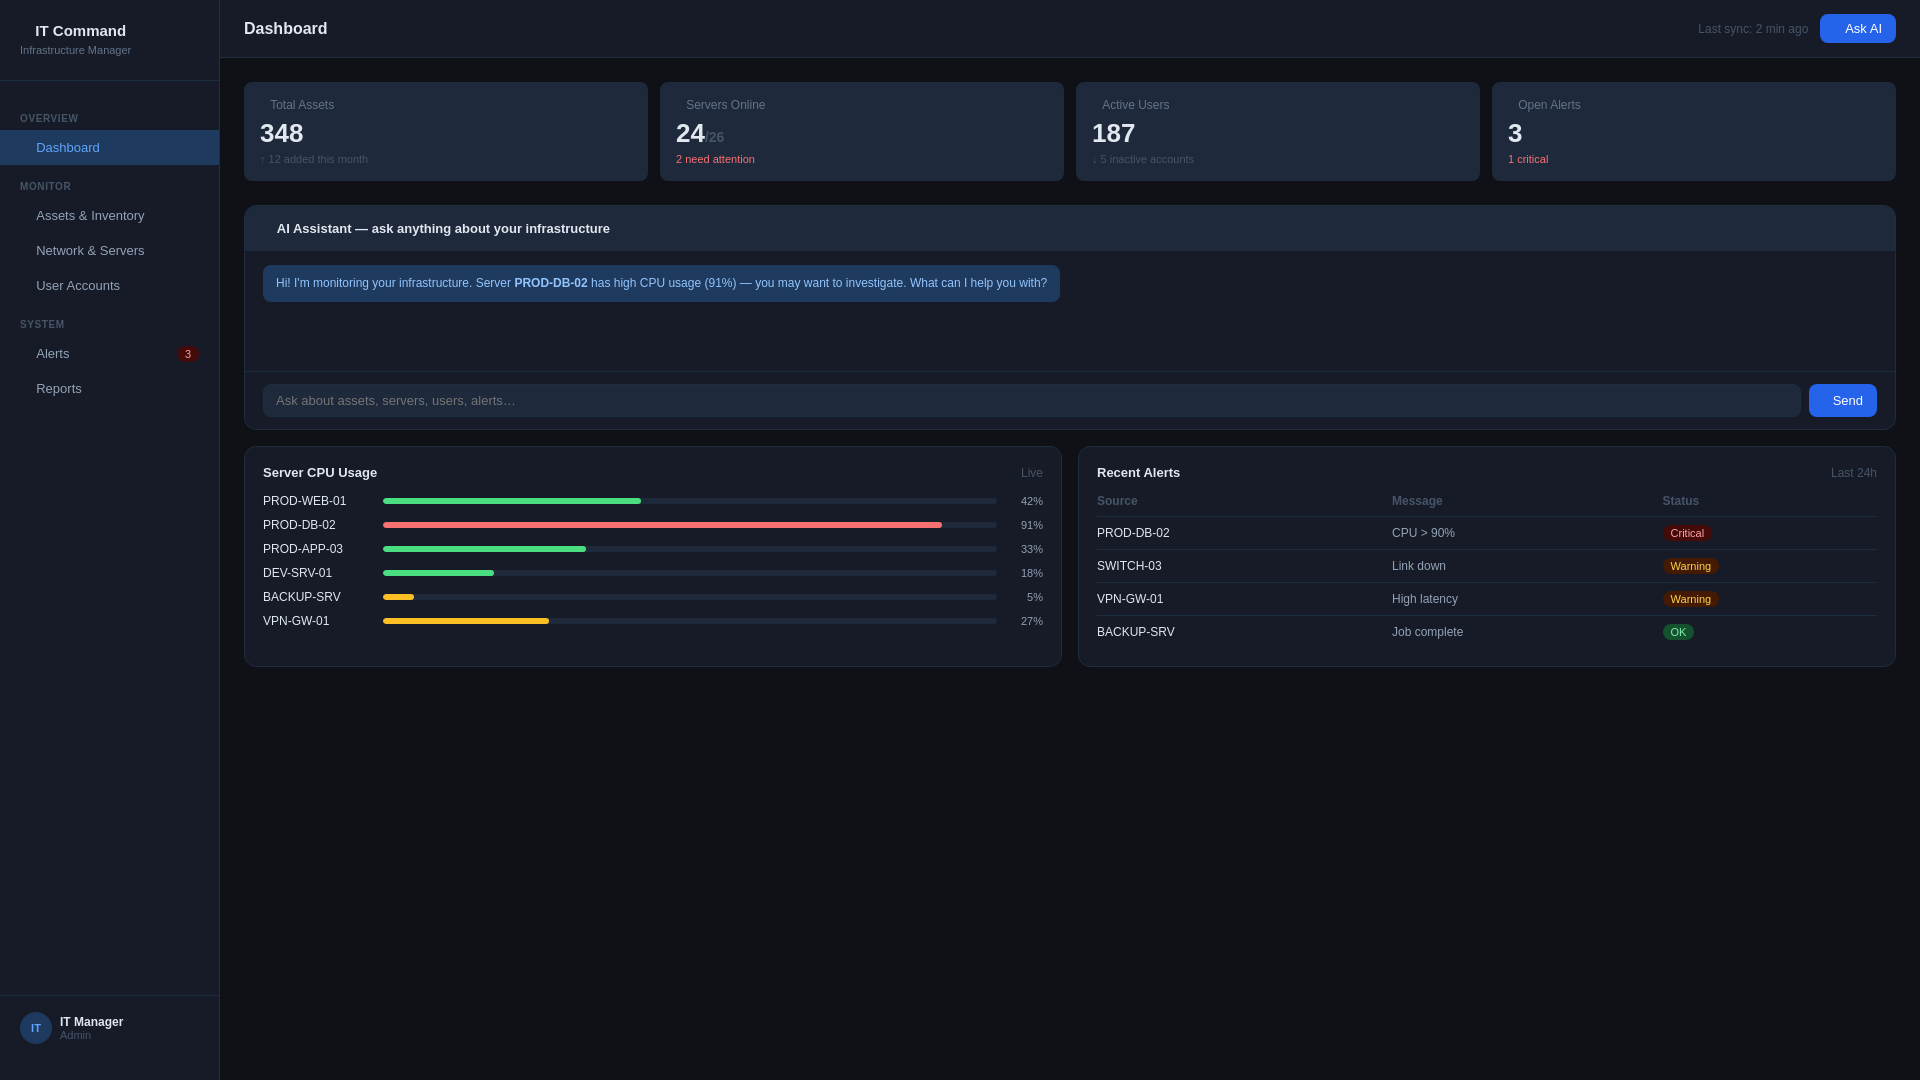Viewport: 1920px width, 1080px height.
Task: Click the 'Last 24h' label
Action: (1854, 474)
